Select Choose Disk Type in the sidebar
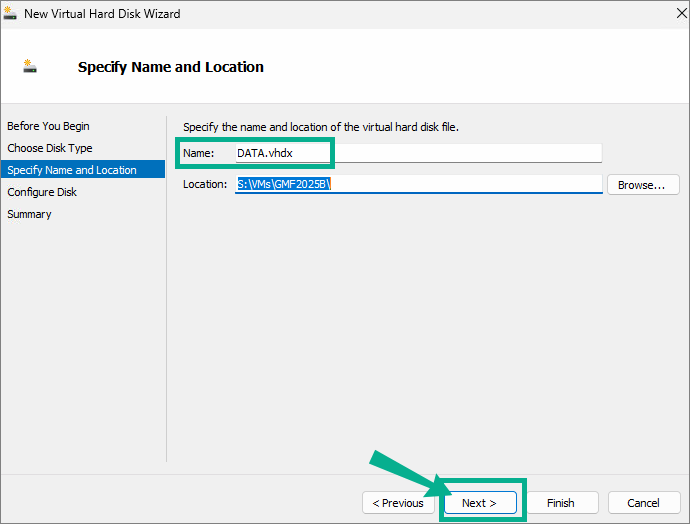 point(50,148)
